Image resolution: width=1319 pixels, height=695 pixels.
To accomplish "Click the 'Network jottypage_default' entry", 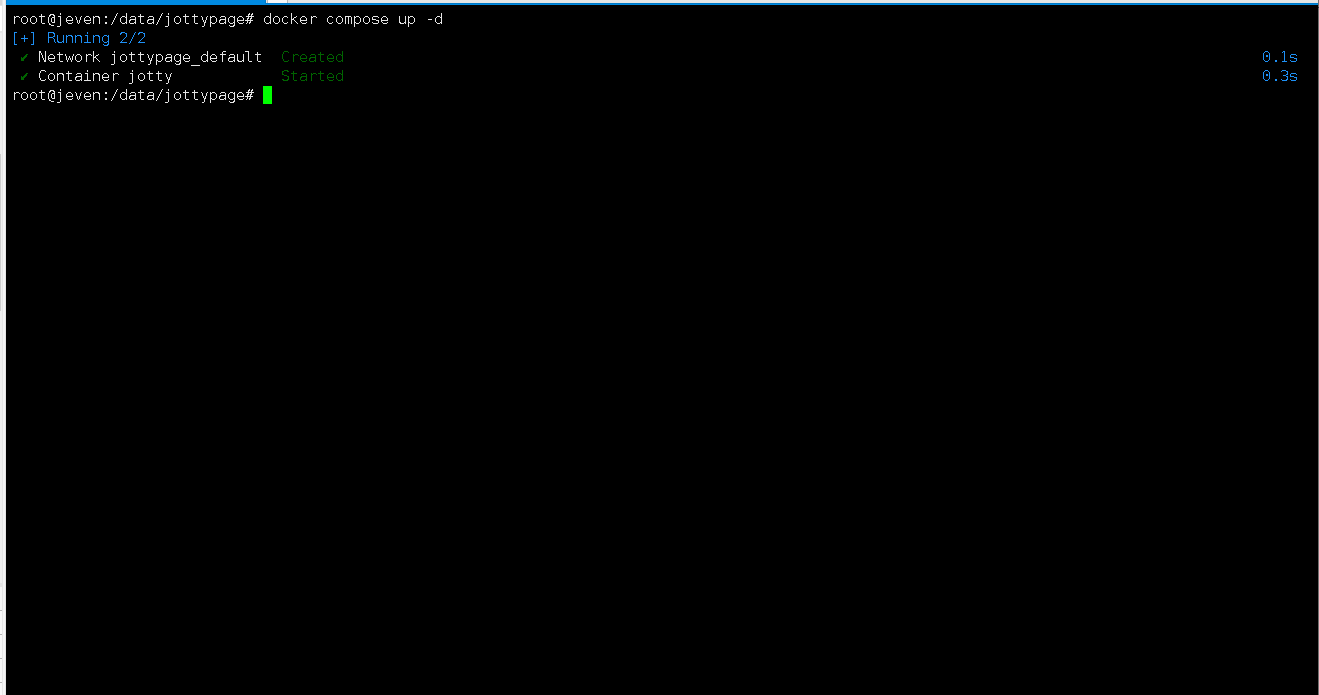I will pos(150,57).
